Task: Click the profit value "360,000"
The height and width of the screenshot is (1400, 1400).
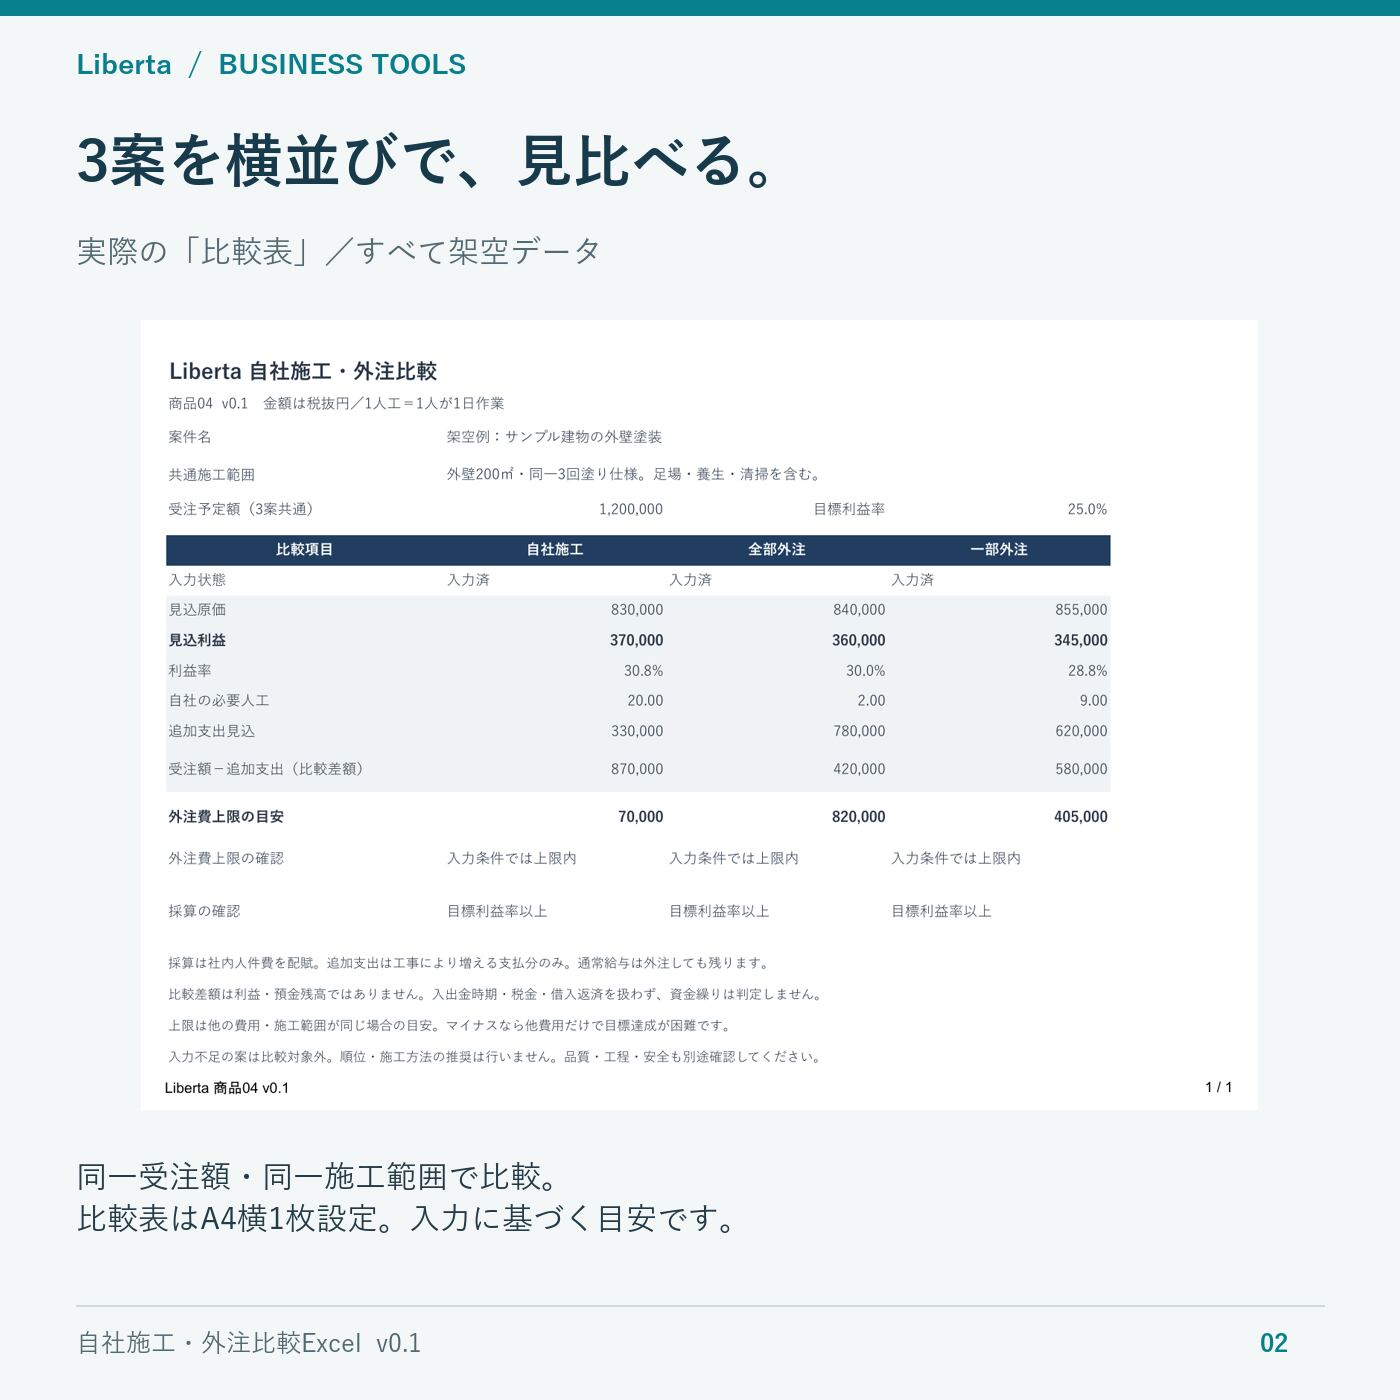Action: click(859, 640)
